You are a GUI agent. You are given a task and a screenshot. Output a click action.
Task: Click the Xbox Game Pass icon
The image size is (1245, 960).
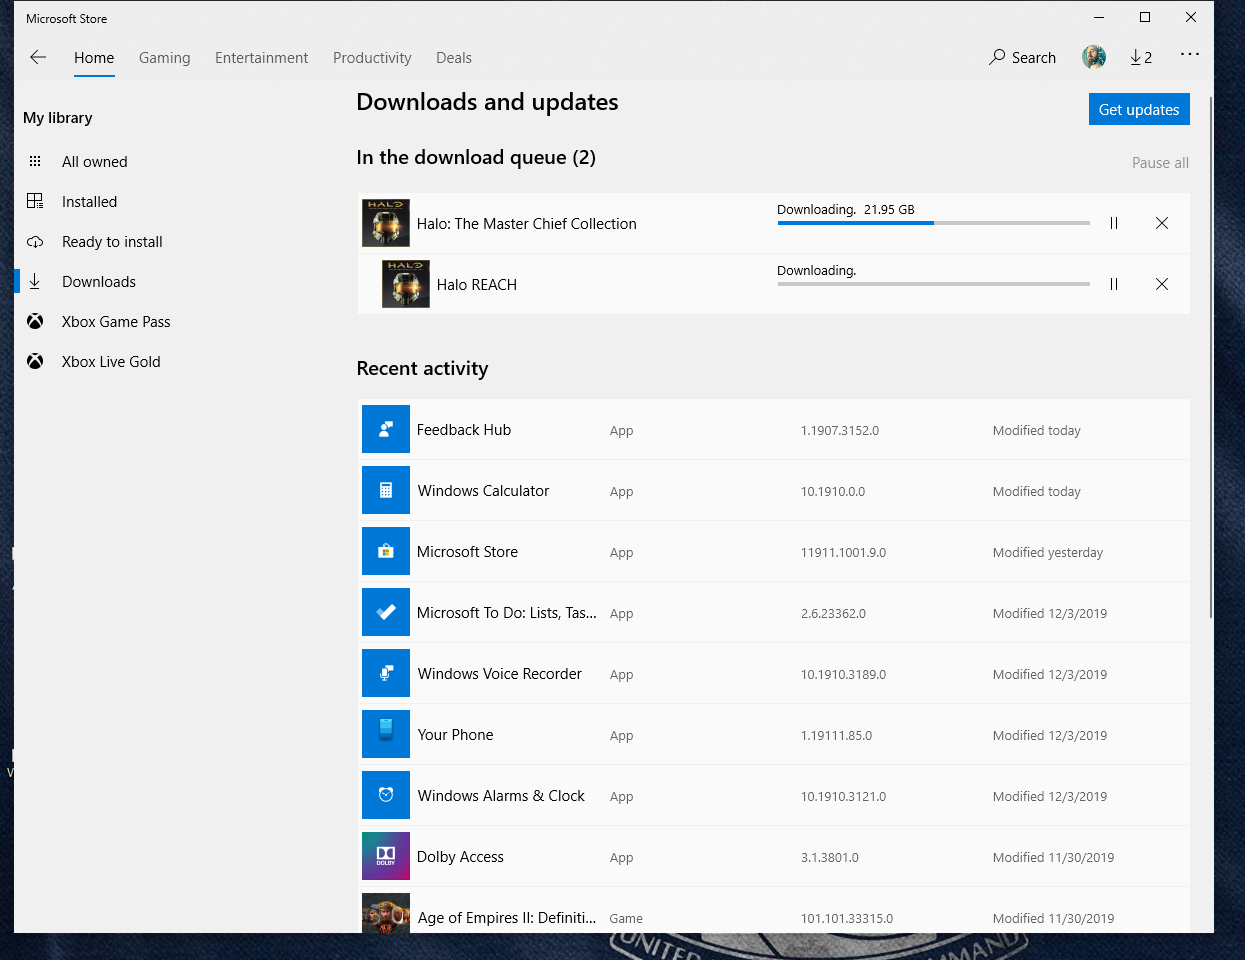(x=35, y=321)
